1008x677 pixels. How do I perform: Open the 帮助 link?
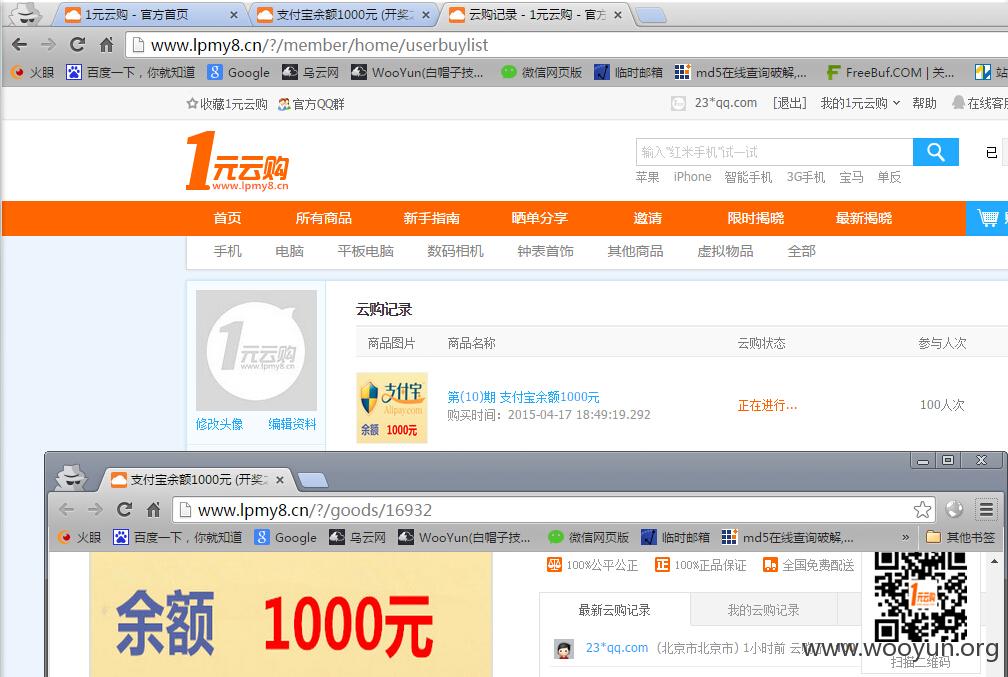[924, 103]
